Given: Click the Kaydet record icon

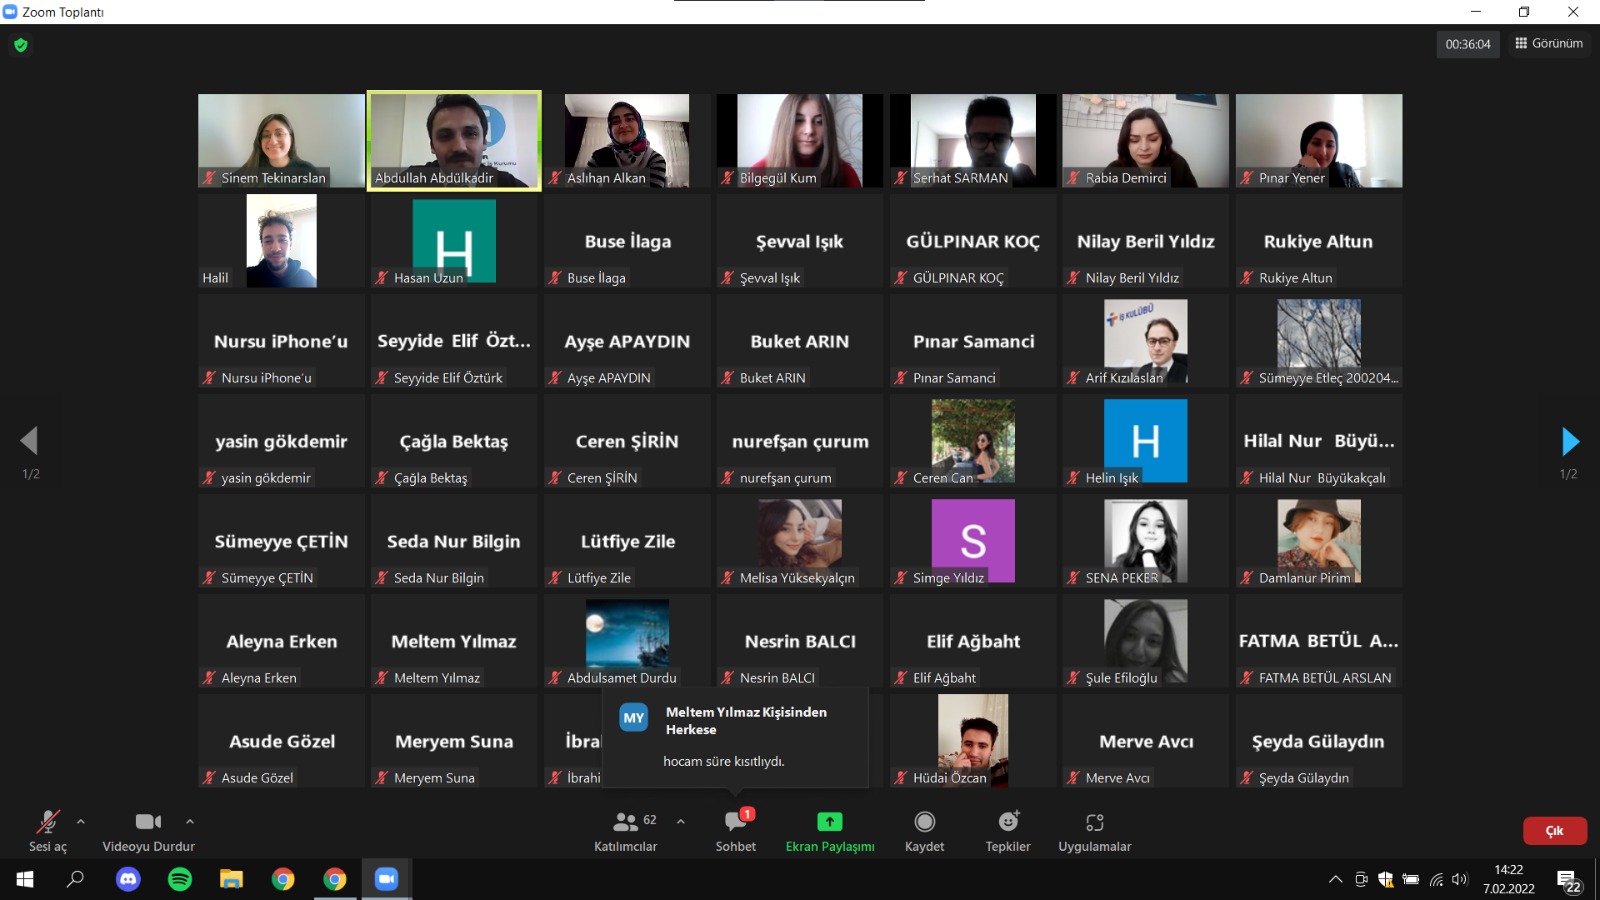Looking at the screenshot, I should pyautogui.click(x=924, y=822).
